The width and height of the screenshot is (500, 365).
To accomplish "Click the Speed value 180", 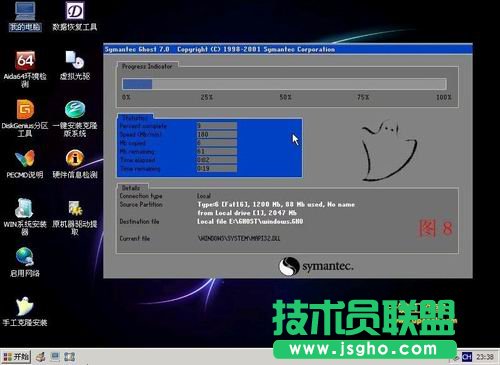I will click(x=217, y=134).
